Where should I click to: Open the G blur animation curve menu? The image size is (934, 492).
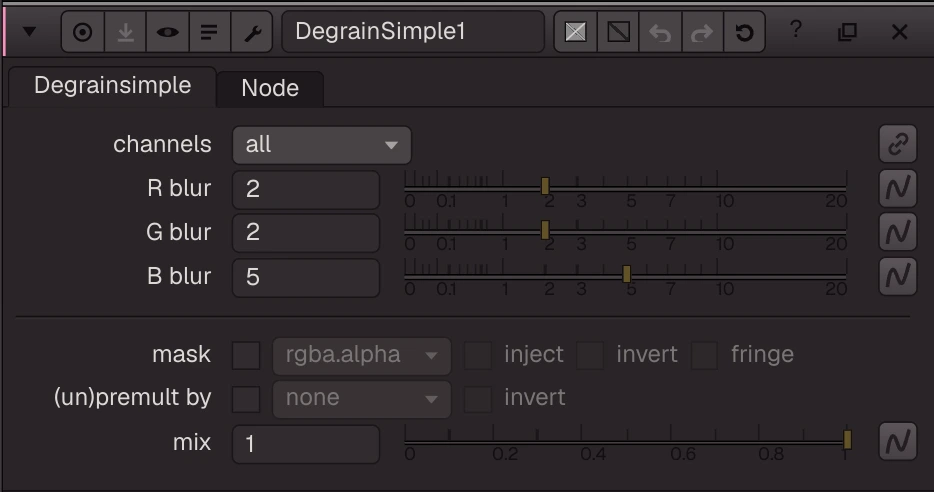[898, 232]
